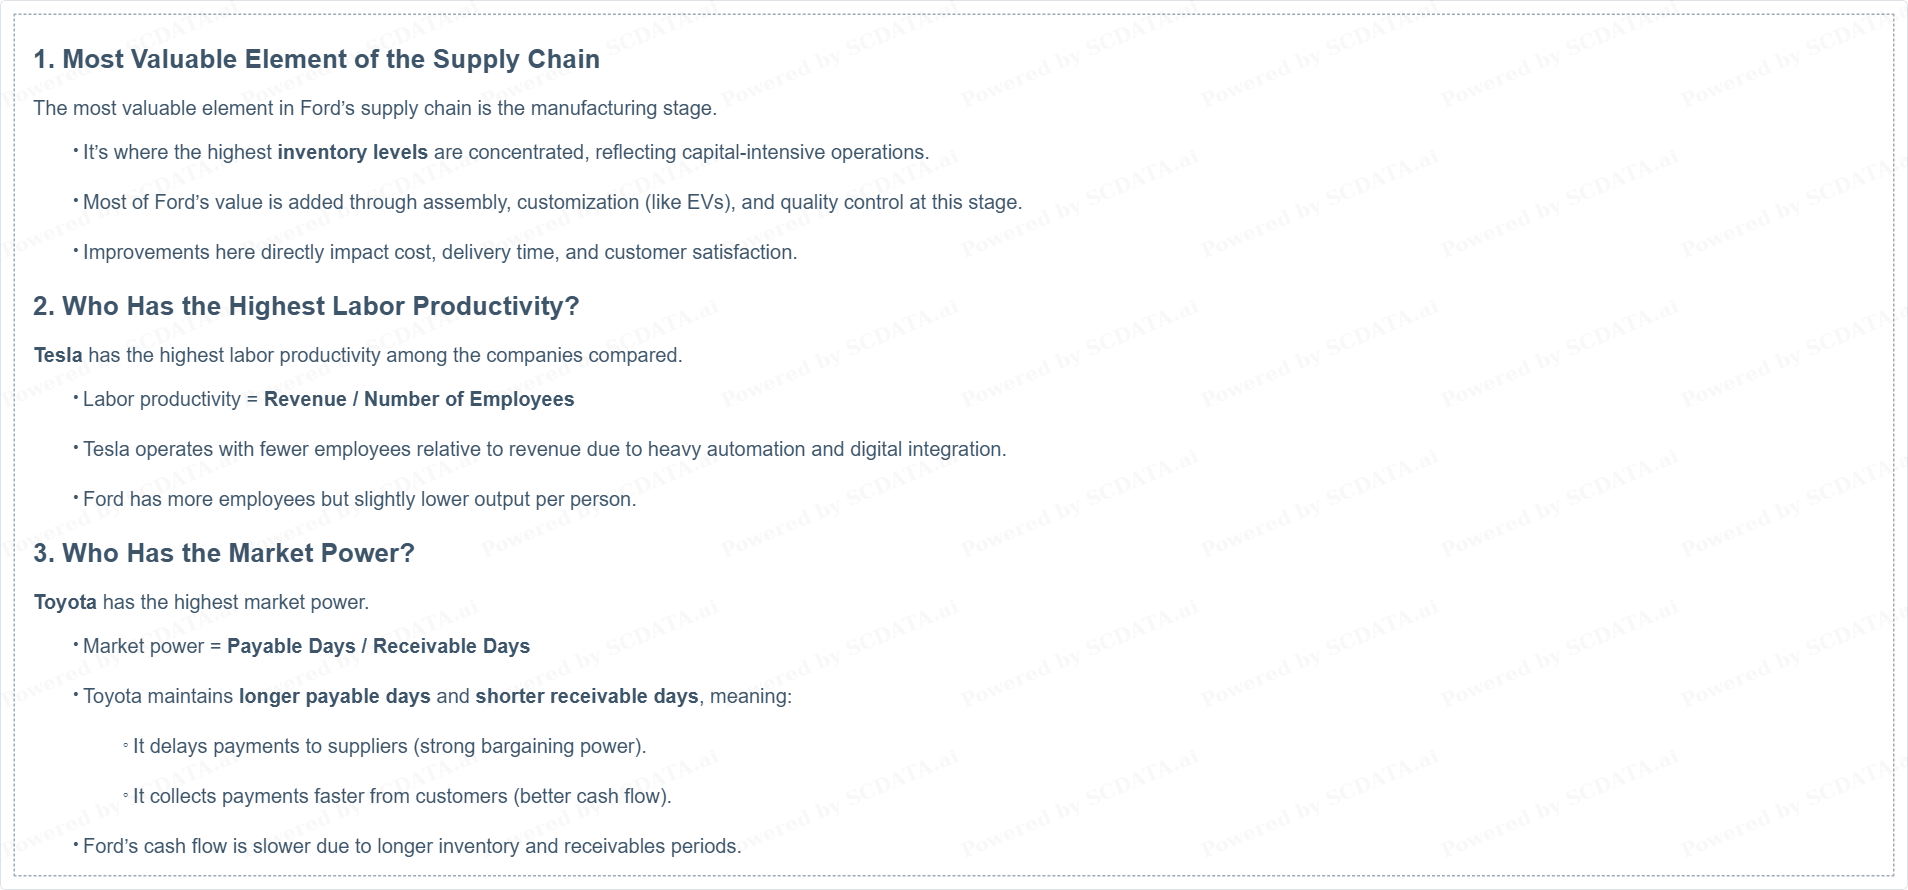
Task: Click the bold 'inventory levels' text
Action: (352, 152)
